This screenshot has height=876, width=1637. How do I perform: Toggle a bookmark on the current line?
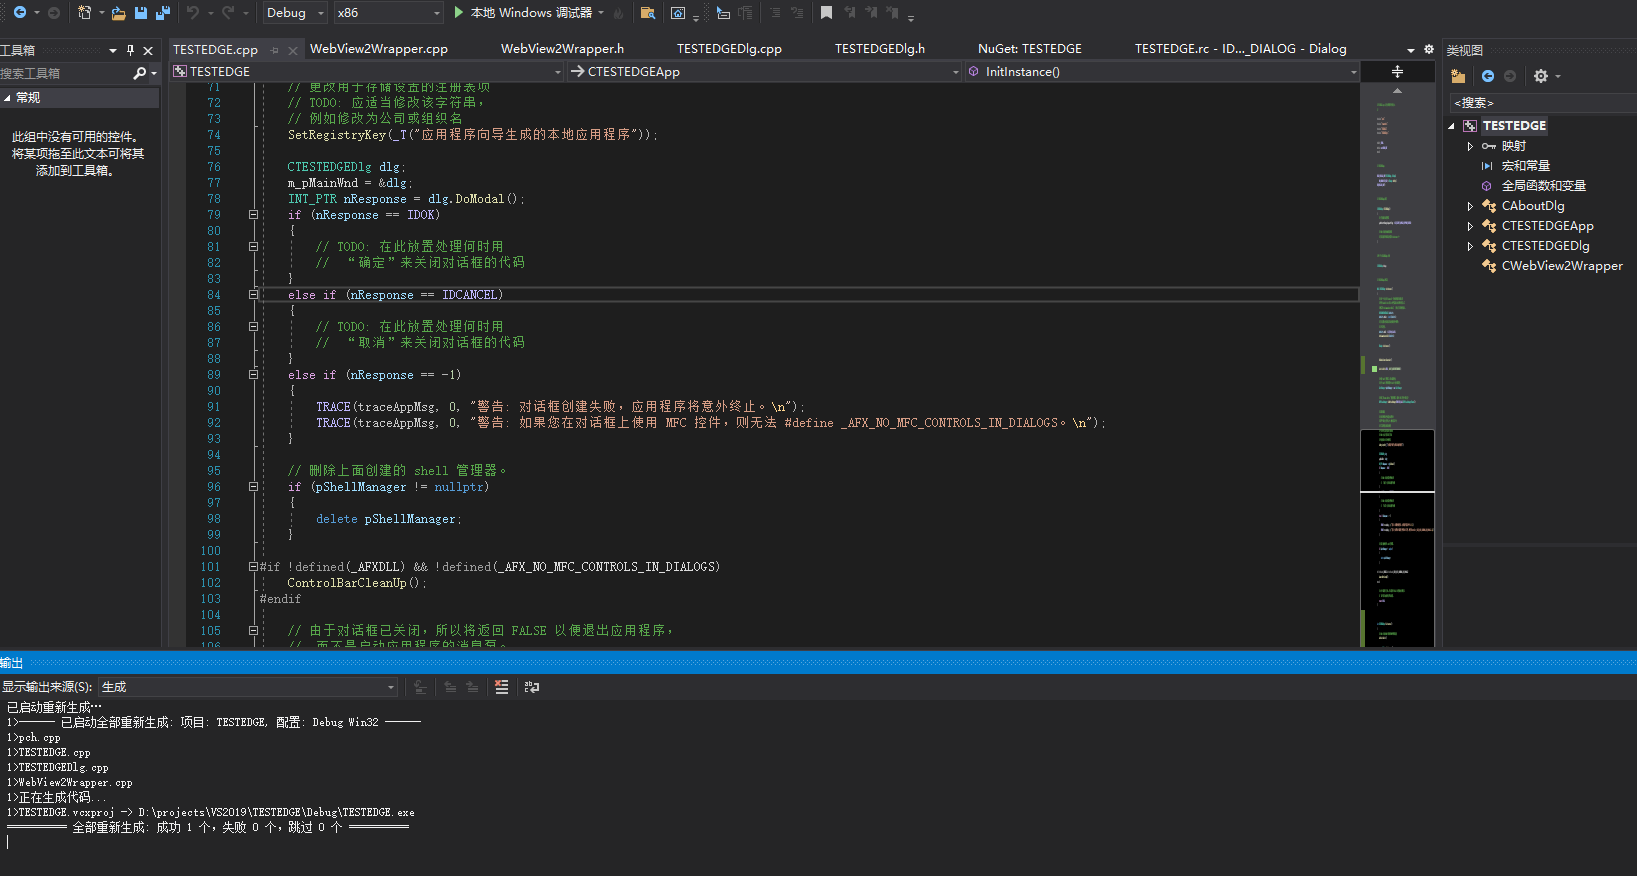tap(826, 12)
